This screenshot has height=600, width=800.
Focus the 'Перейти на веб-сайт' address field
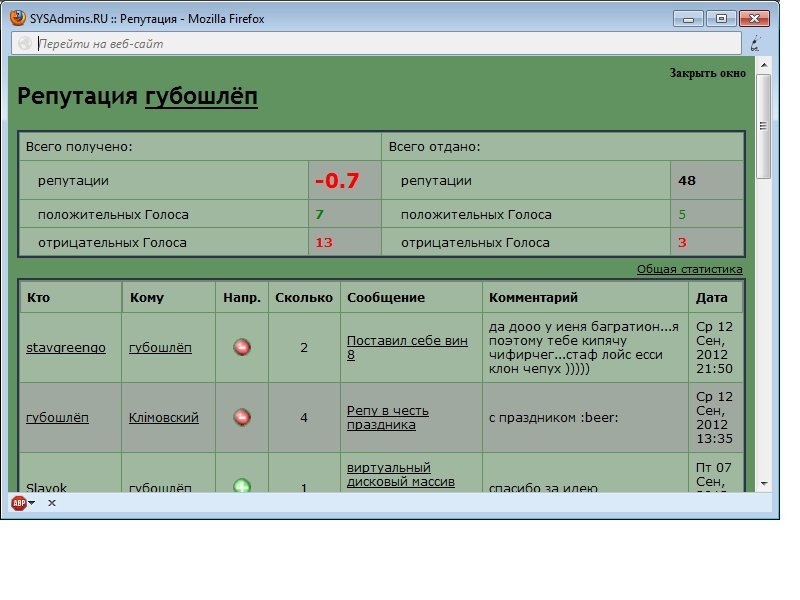point(377,44)
